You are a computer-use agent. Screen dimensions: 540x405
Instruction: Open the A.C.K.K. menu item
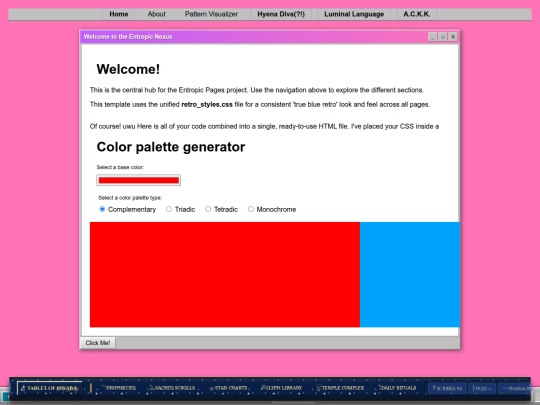[417, 14]
